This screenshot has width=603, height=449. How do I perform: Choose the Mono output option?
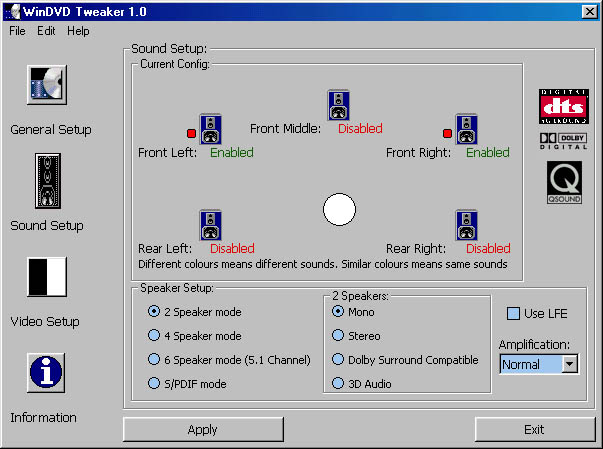click(353, 312)
